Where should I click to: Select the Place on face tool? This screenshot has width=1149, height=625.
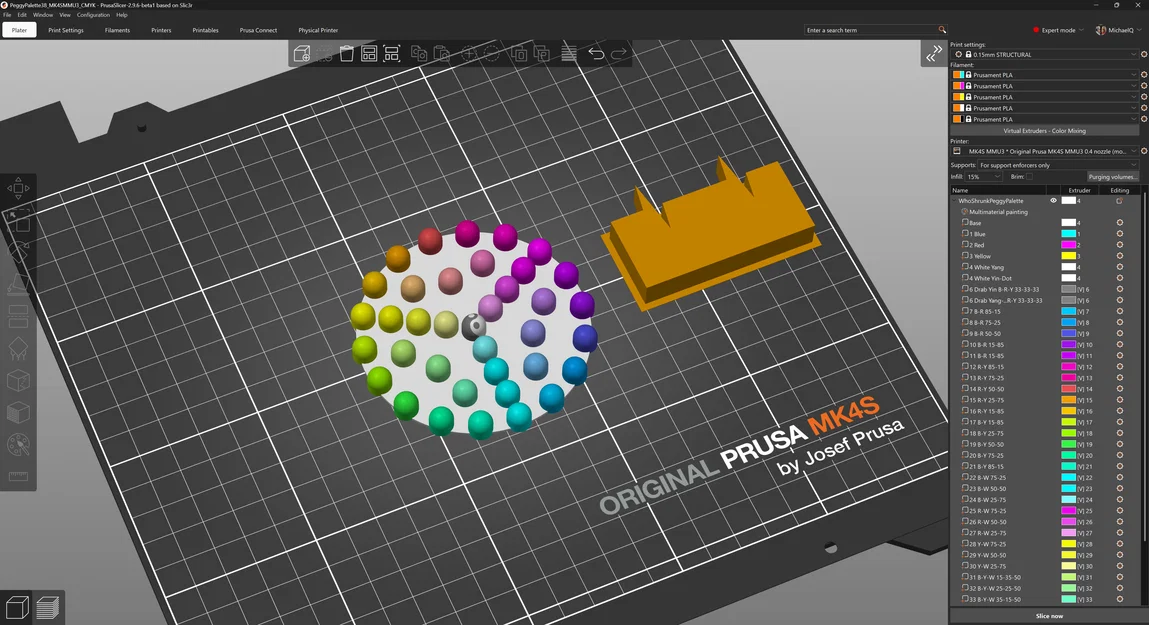click(x=18, y=284)
